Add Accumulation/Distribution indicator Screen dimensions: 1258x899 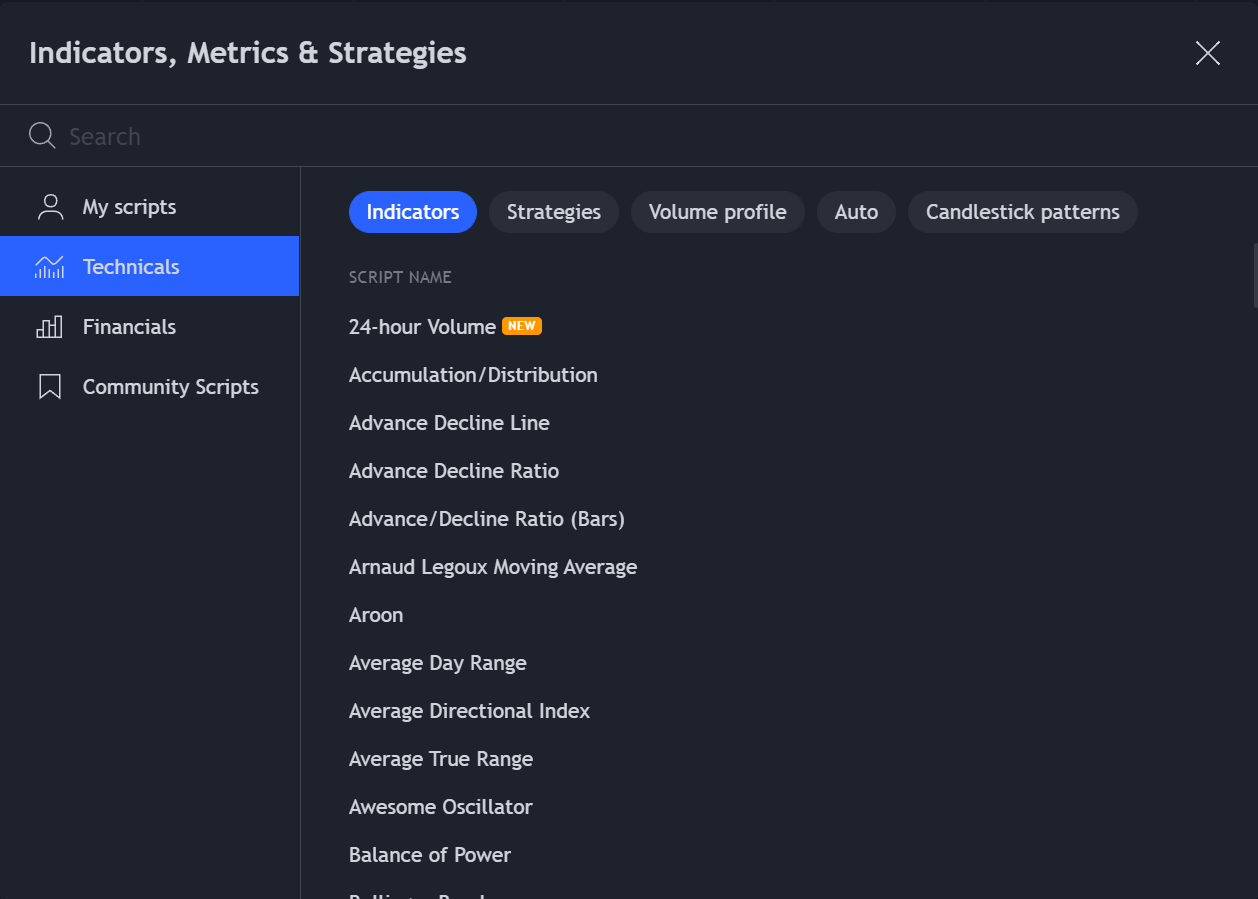pos(473,375)
